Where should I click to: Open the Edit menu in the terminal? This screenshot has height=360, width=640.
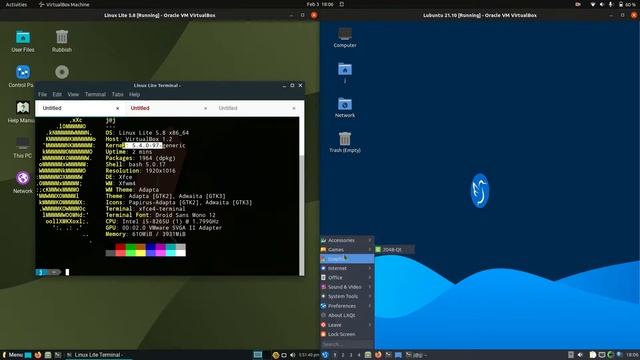(57, 94)
